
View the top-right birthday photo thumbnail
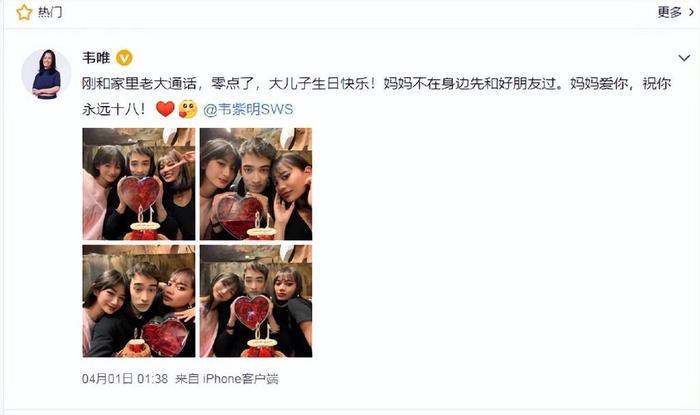[x=256, y=184]
